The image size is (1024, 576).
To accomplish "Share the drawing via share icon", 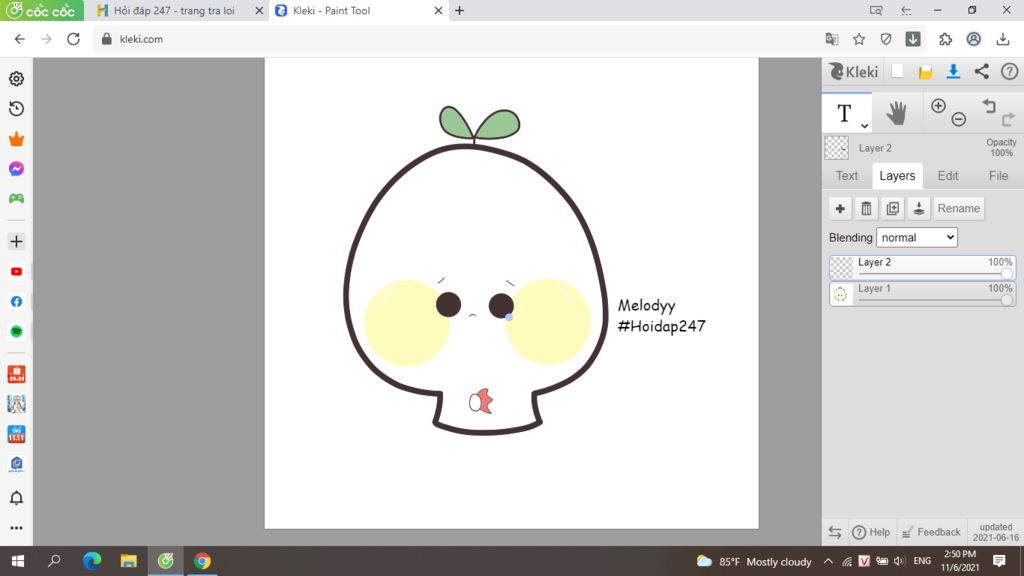I will tap(982, 71).
